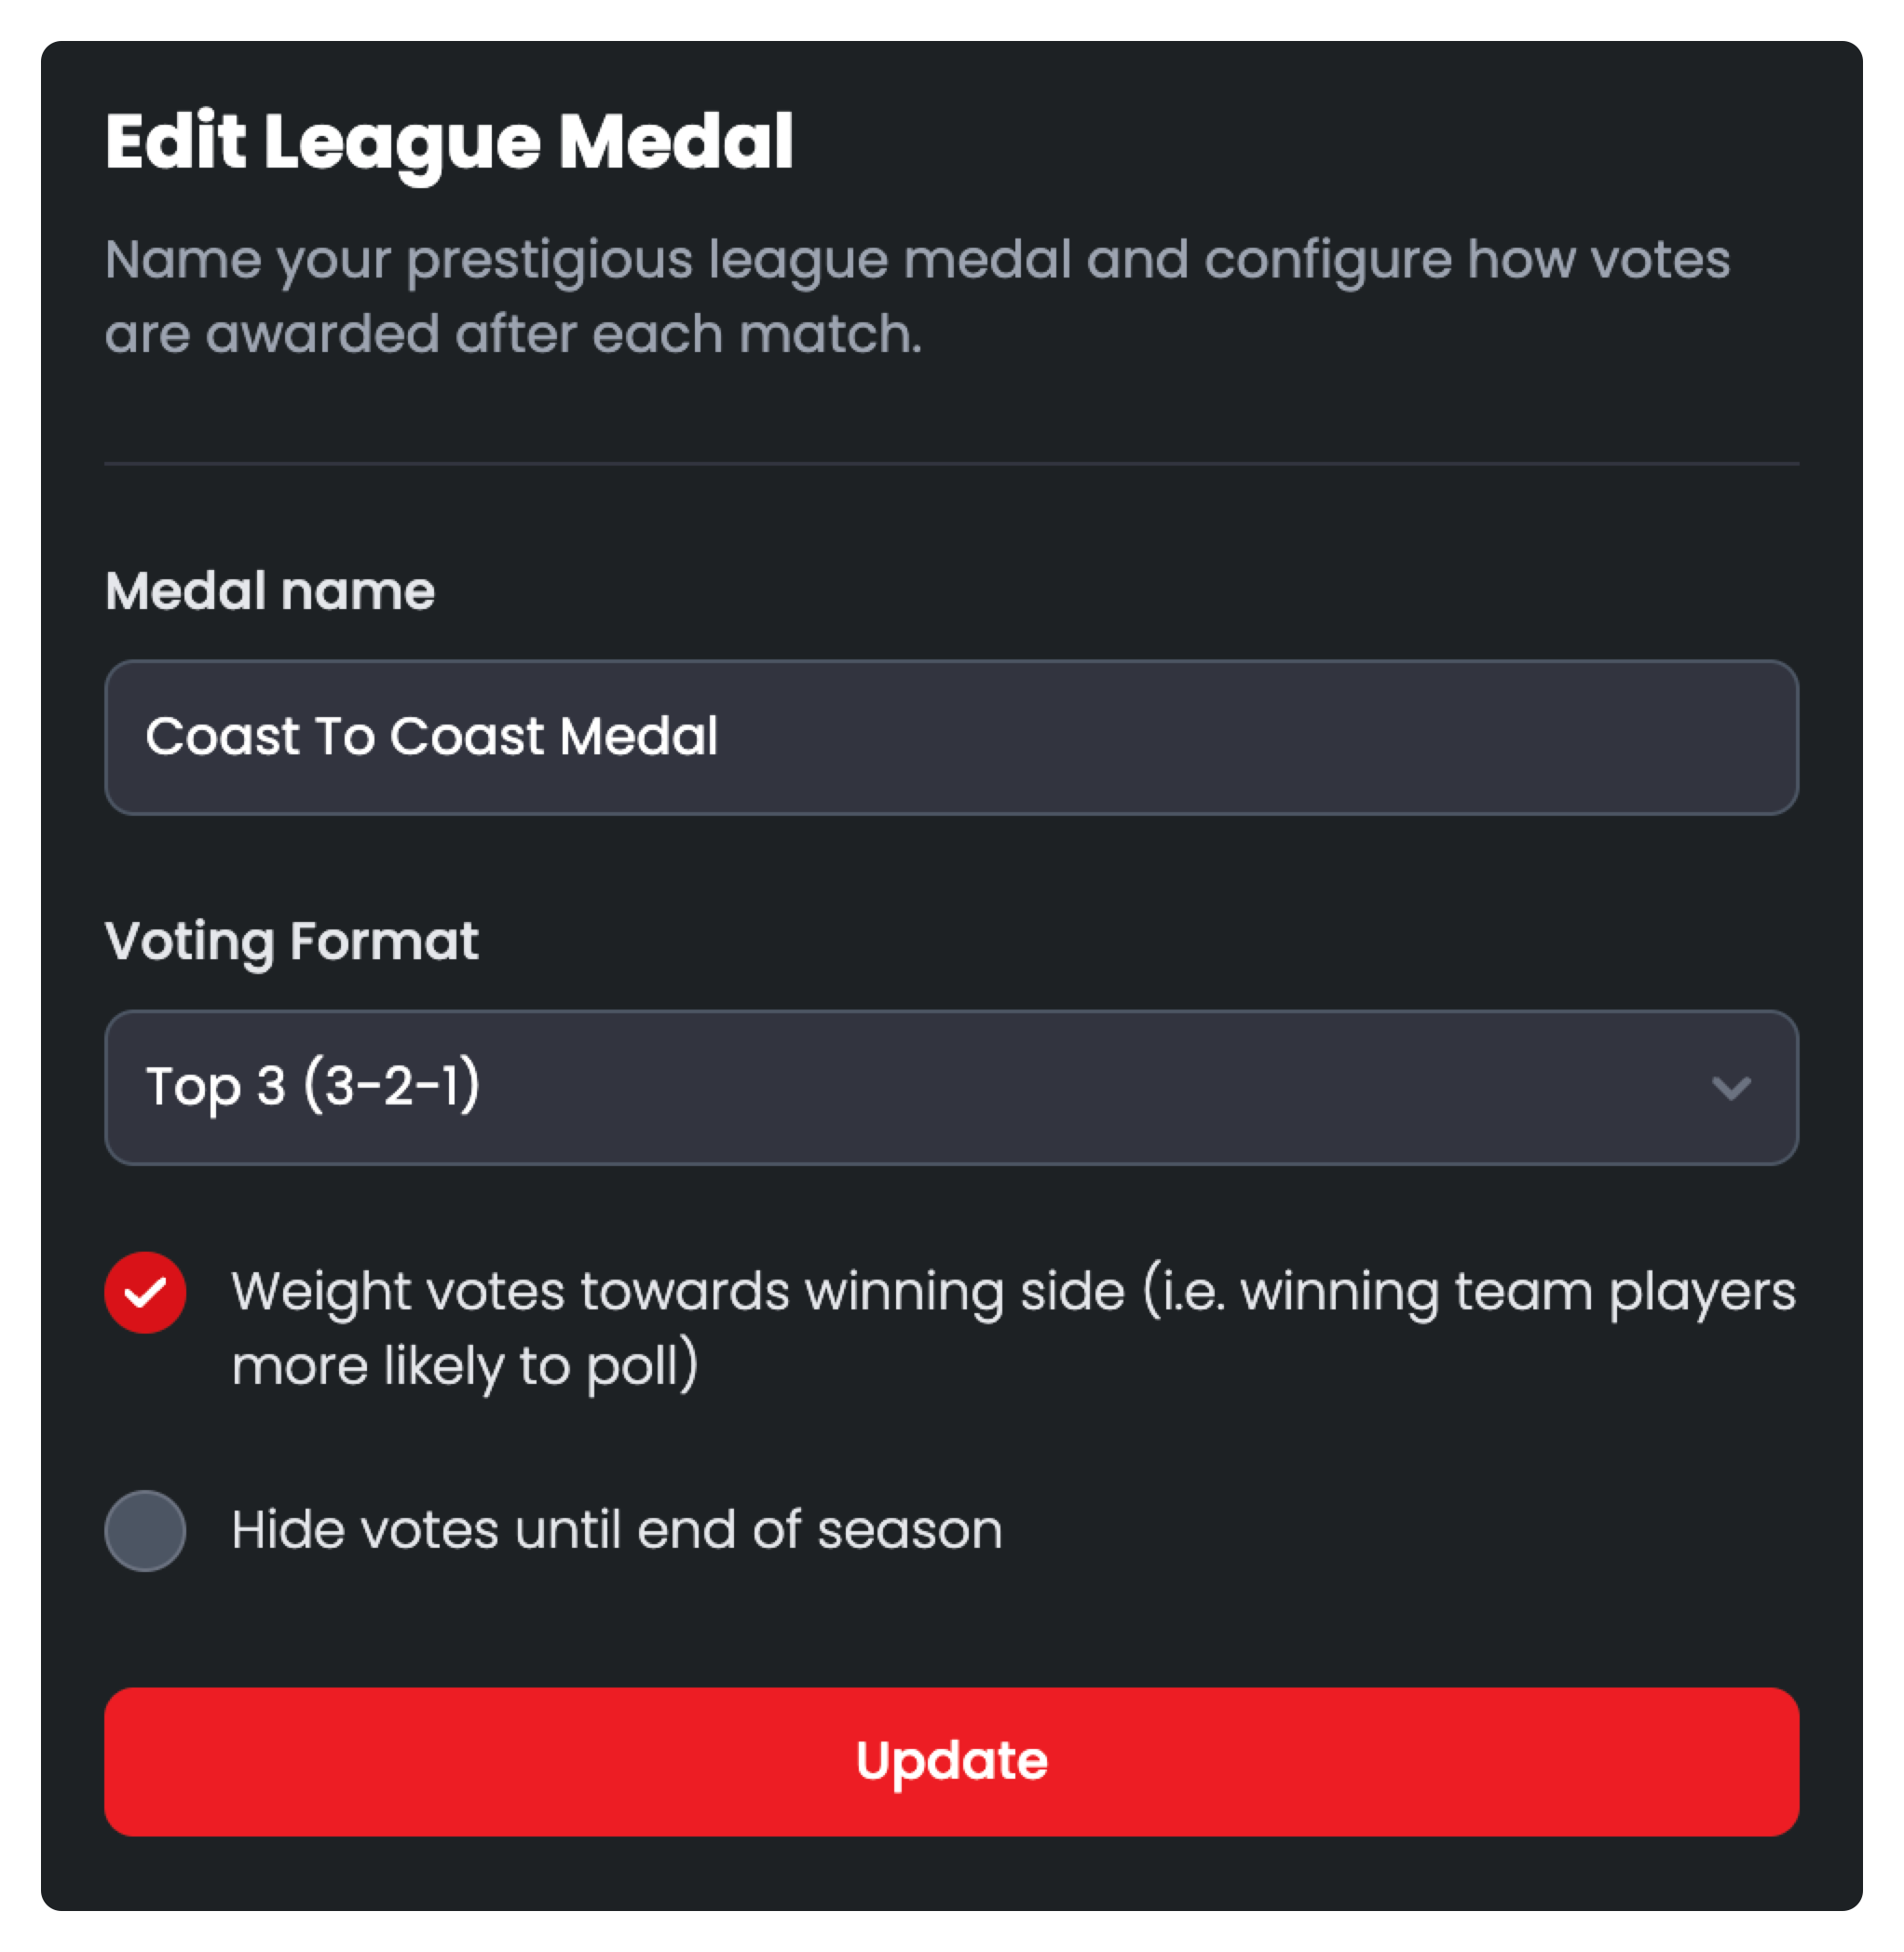Click the red checkmark icon
Image resolution: width=1904 pixels, height=1952 pixels.
(x=145, y=1292)
